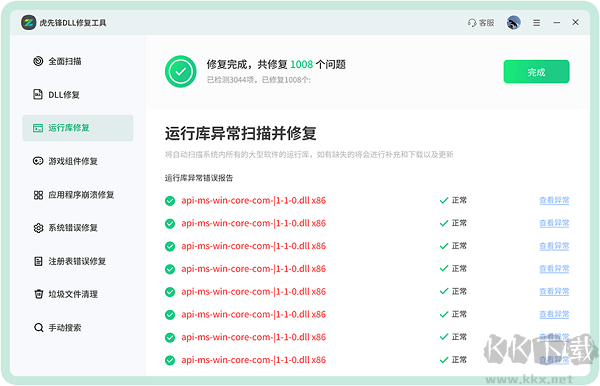600x386 pixels.
Task: Open 查看异常 link in third report row
Action: [554, 246]
